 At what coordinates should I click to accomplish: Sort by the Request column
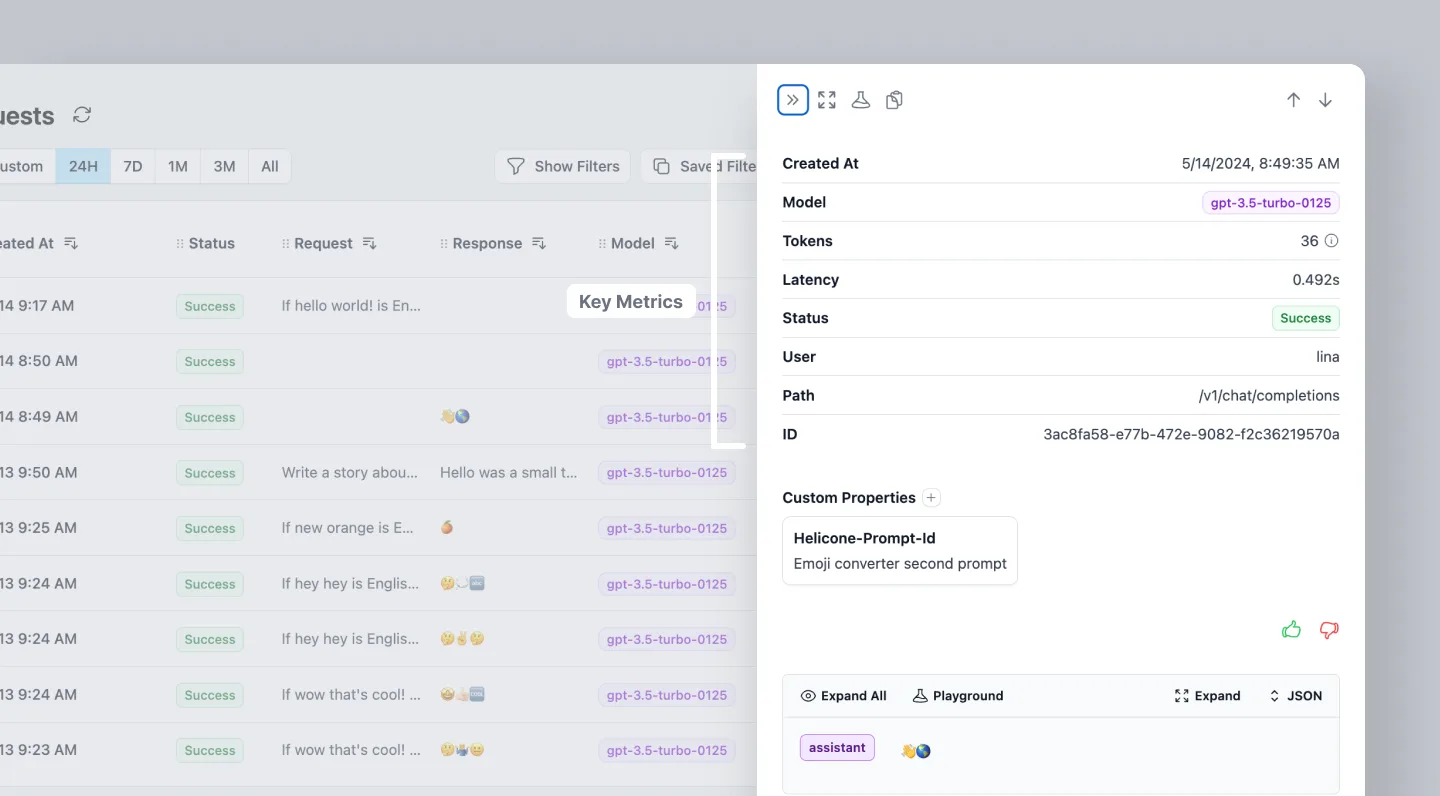point(369,243)
